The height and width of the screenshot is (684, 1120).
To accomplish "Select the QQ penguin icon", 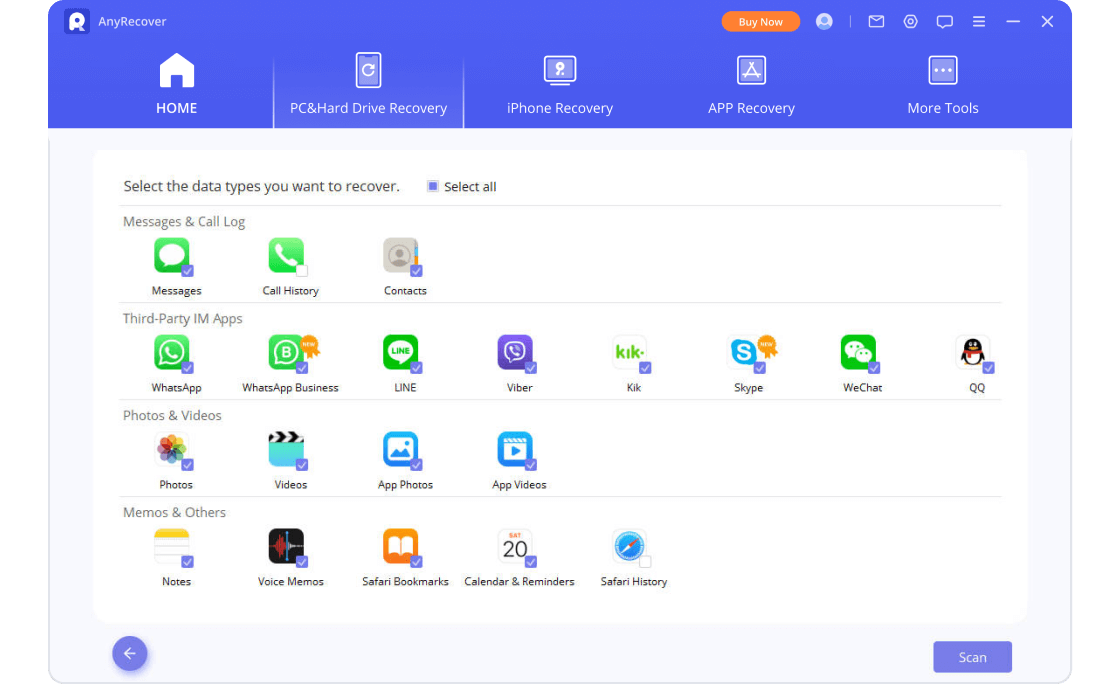I will click(x=972, y=352).
